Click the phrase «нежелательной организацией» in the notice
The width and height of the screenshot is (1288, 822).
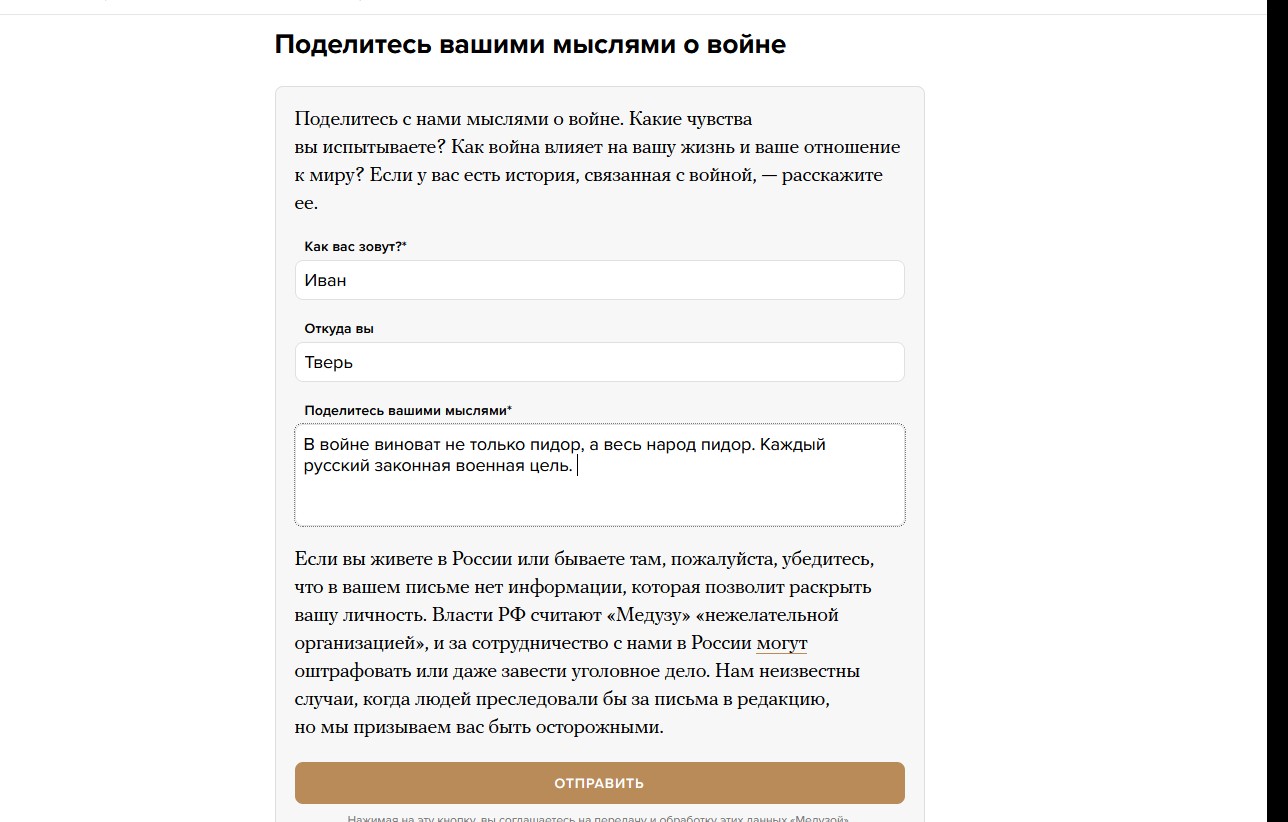point(567,628)
